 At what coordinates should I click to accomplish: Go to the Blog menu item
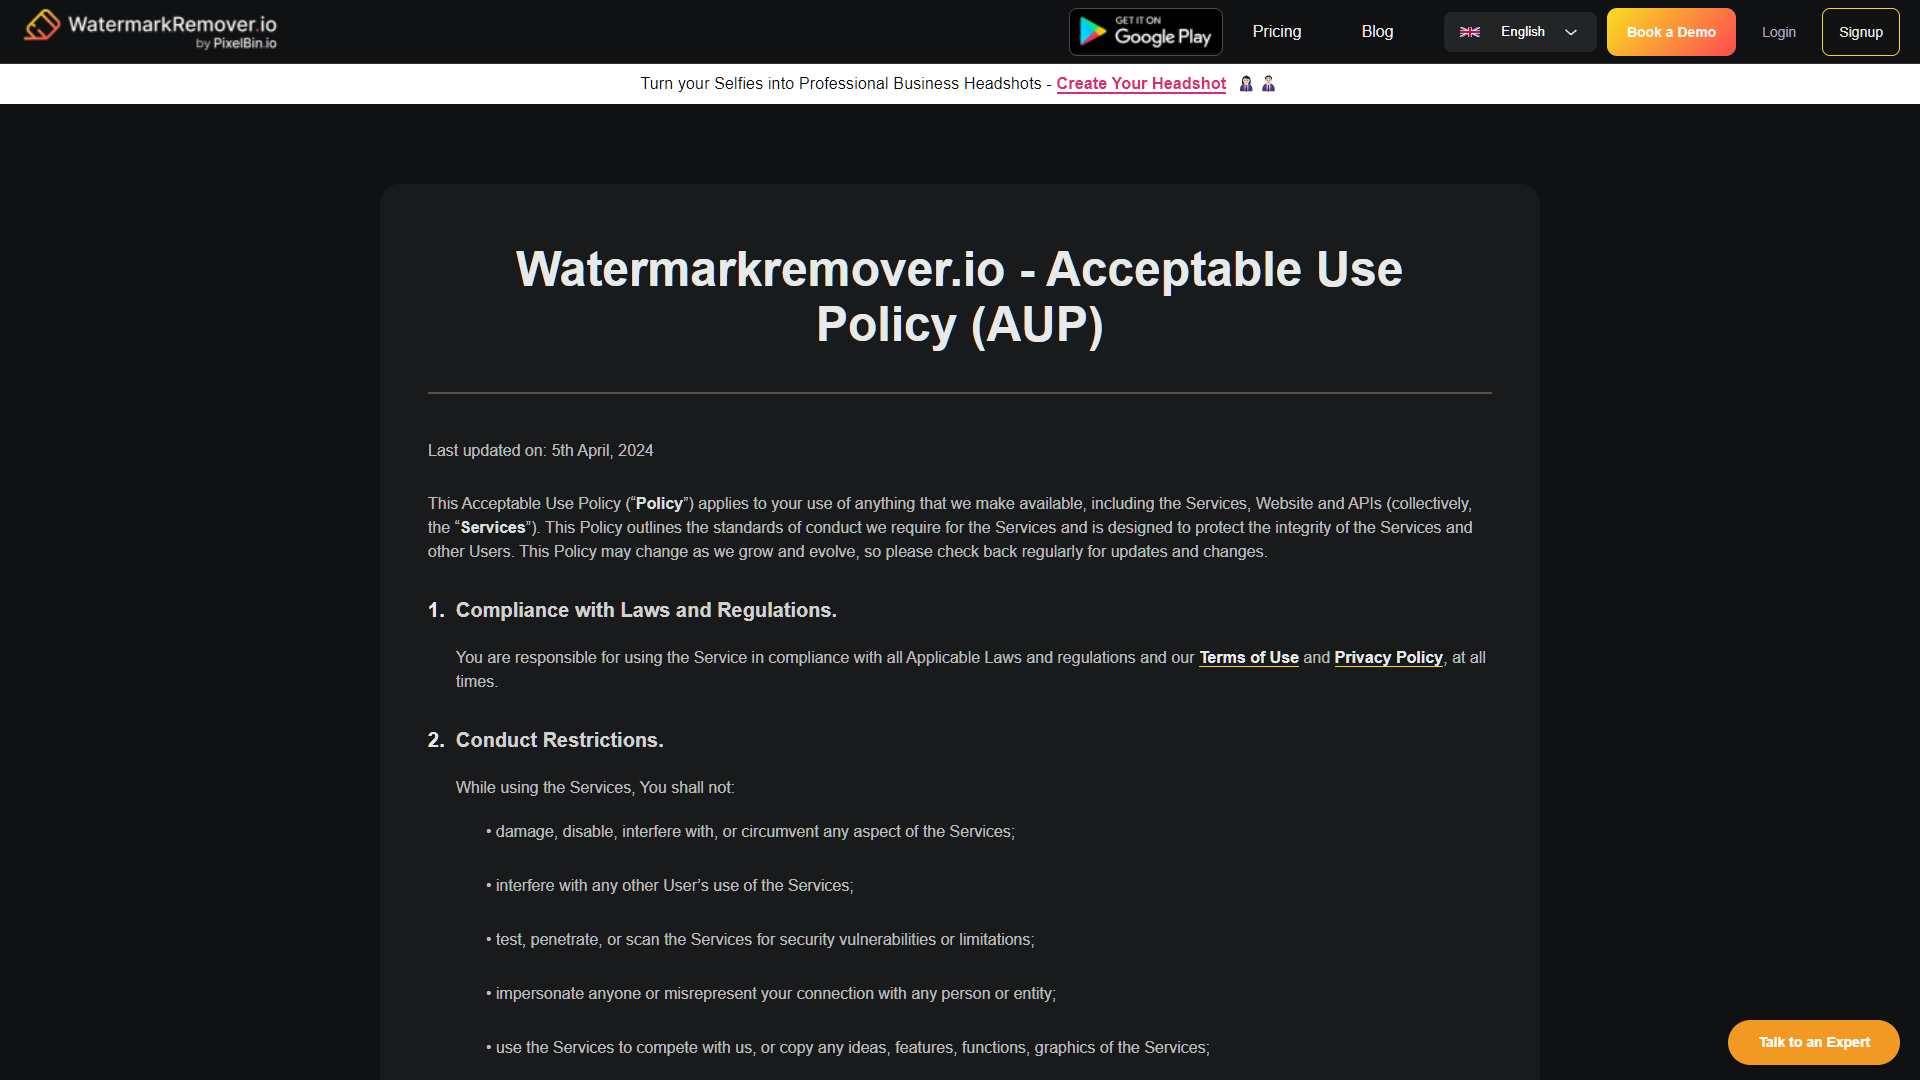click(x=1377, y=32)
